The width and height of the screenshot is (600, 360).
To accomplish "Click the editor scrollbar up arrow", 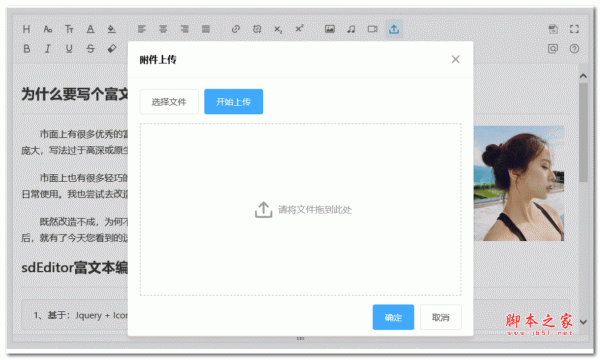I will 583,76.
